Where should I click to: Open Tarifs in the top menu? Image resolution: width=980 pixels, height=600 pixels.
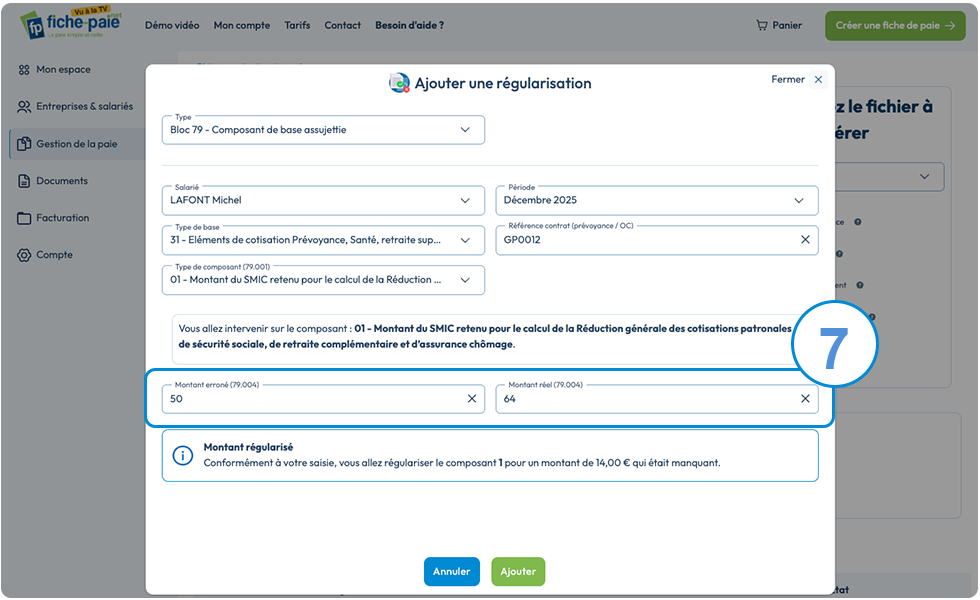[297, 26]
